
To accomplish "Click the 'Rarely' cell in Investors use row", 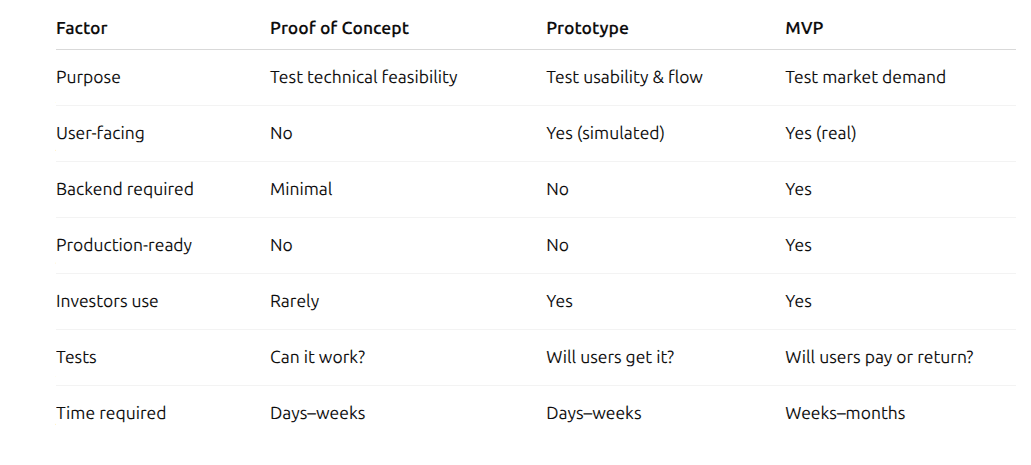I will (294, 301).
